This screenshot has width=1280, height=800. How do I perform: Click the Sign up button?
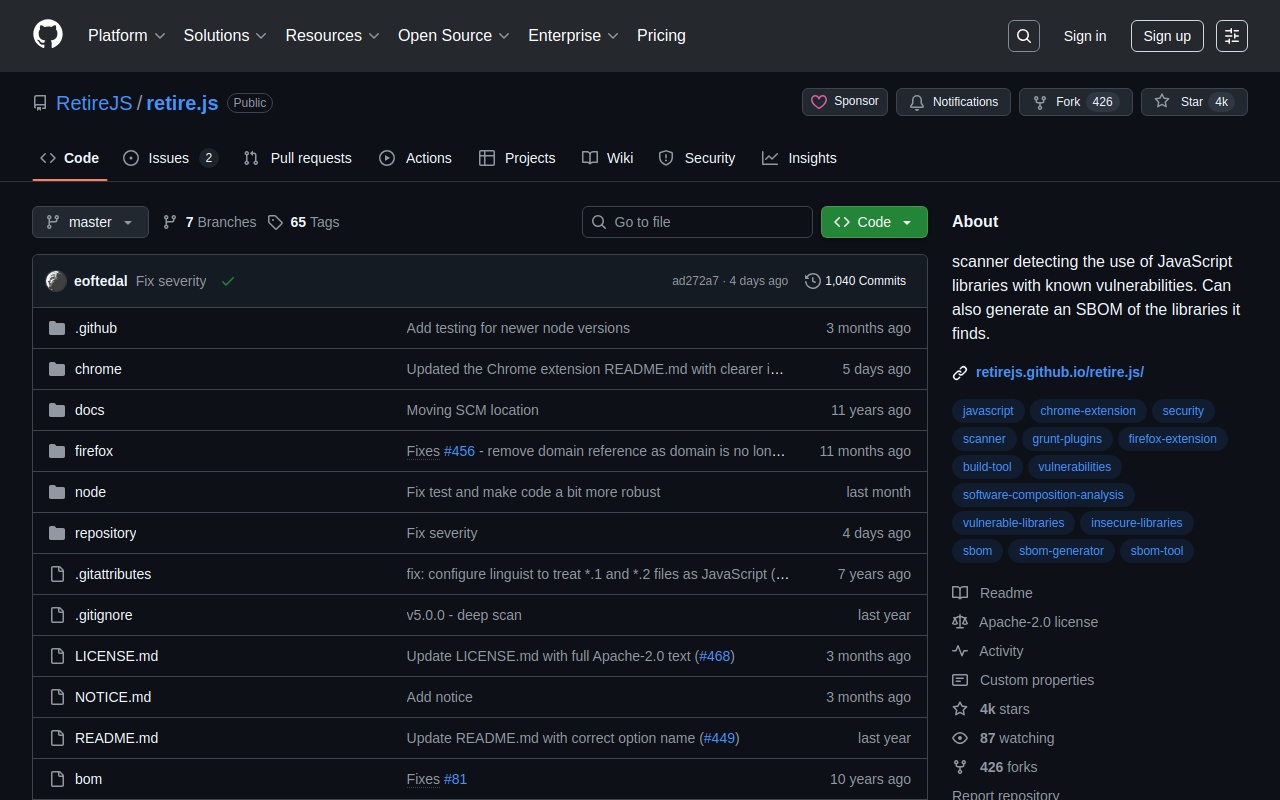click(x=1167, y=36)
